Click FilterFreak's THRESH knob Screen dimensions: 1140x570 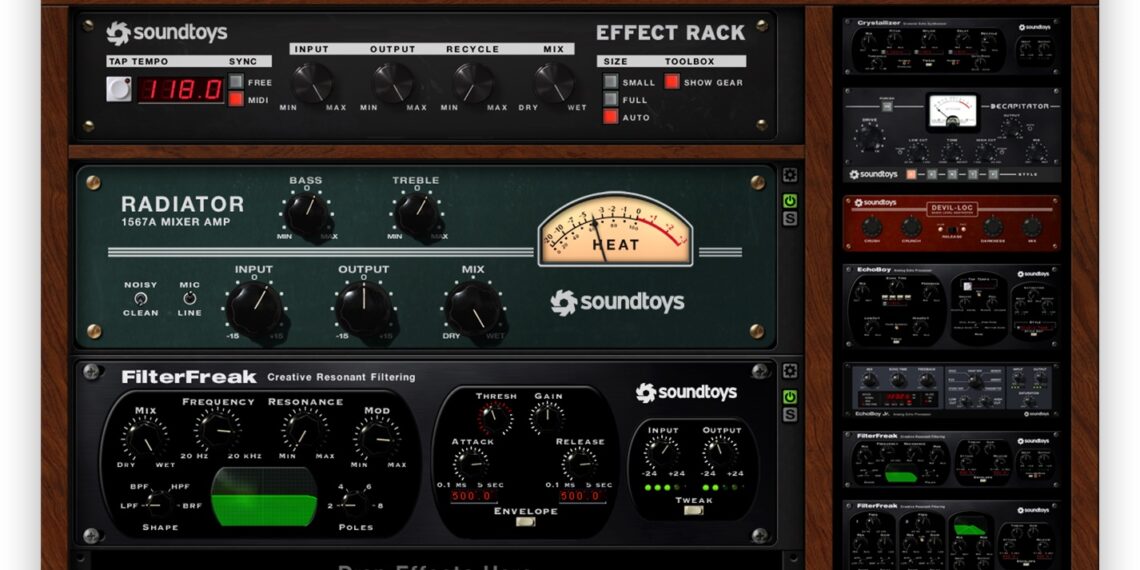[495, 418]
